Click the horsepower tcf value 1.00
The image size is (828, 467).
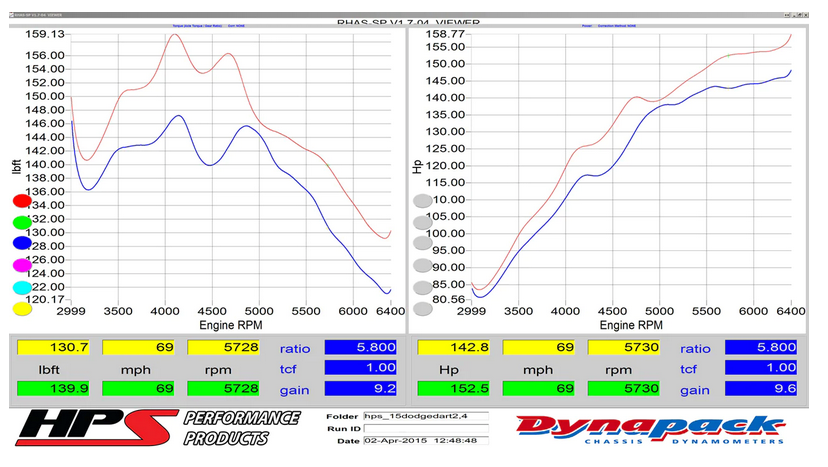[x=362, y=368]
